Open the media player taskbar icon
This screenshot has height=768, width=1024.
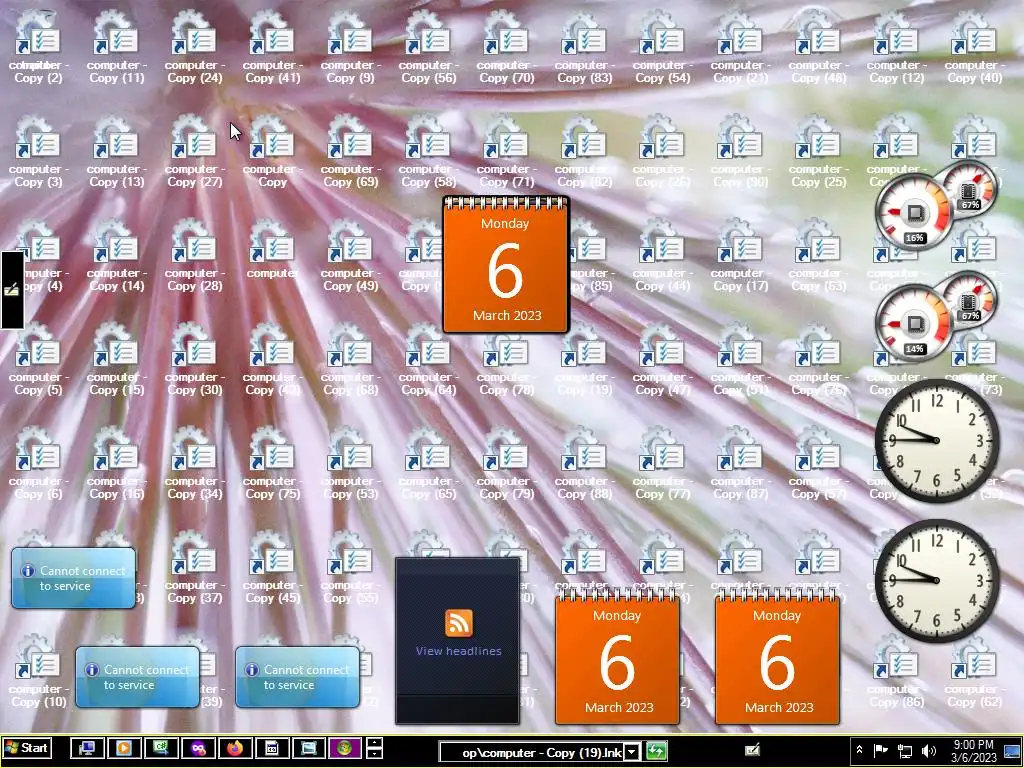click(x=124, y=748)
